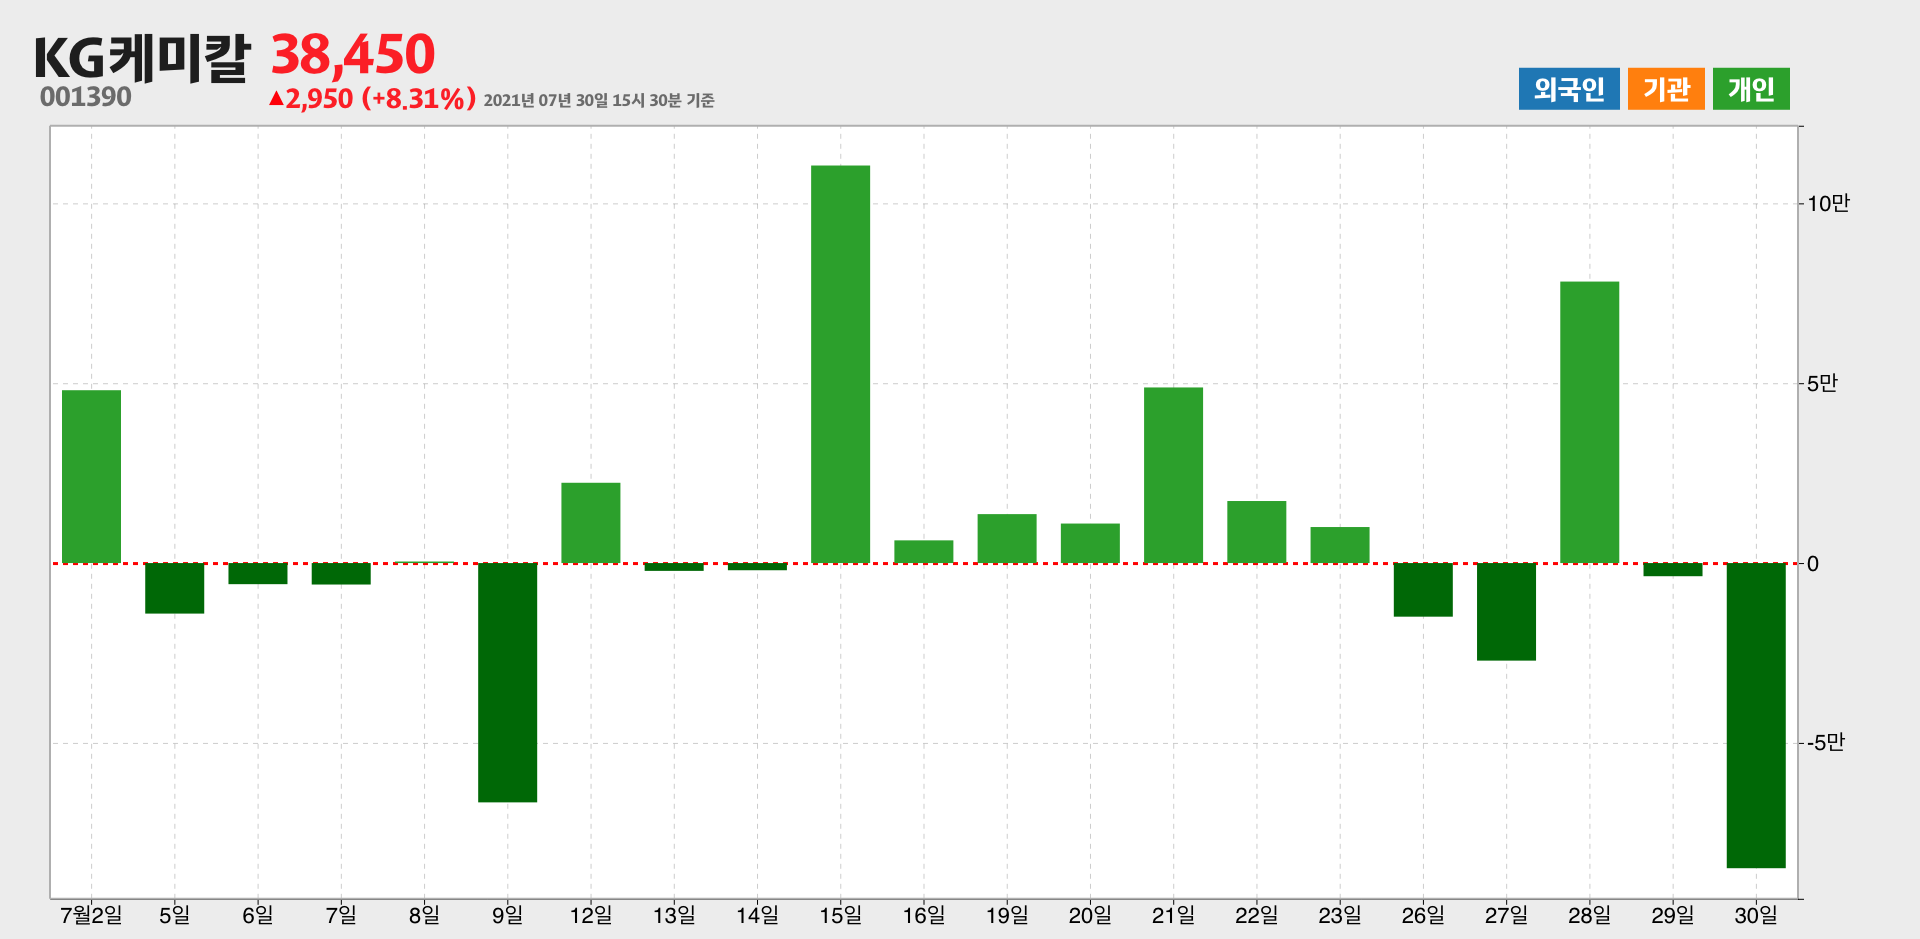This screenshot has width=1920, height=939.
Task: Click the timestamp 2021년 07월 30일 15시 30분 기준
Action: click(x=599, y=100)
